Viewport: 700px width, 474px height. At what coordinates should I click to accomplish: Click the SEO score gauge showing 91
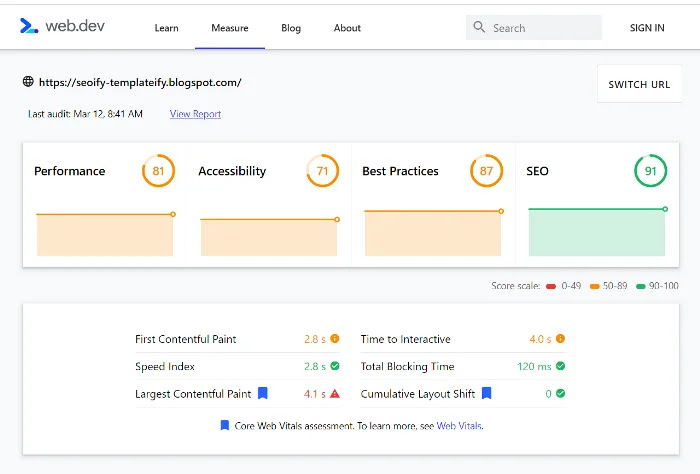(x=650, y=171)
